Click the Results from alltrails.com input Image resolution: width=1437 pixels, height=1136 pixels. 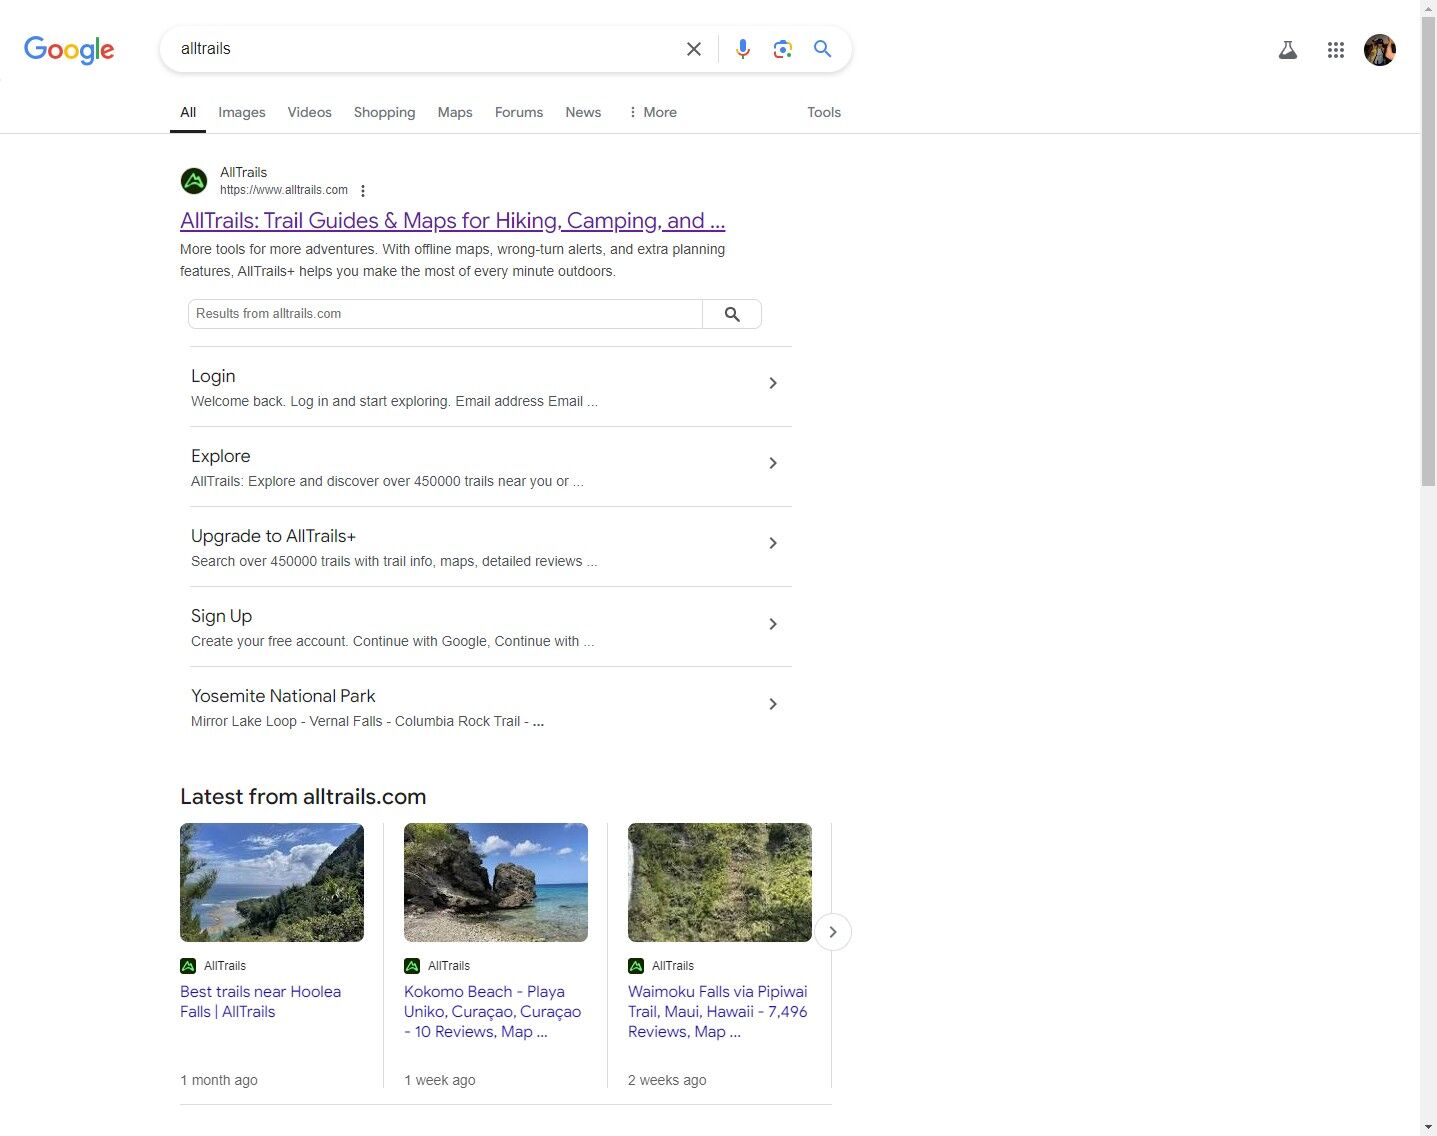[445, 314]
